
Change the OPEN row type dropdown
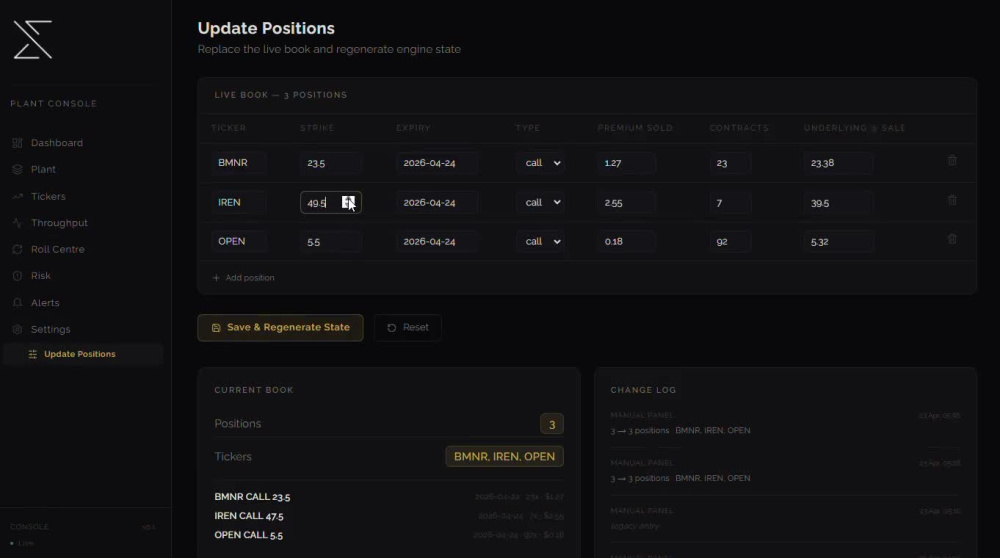[x=541, y=242]
